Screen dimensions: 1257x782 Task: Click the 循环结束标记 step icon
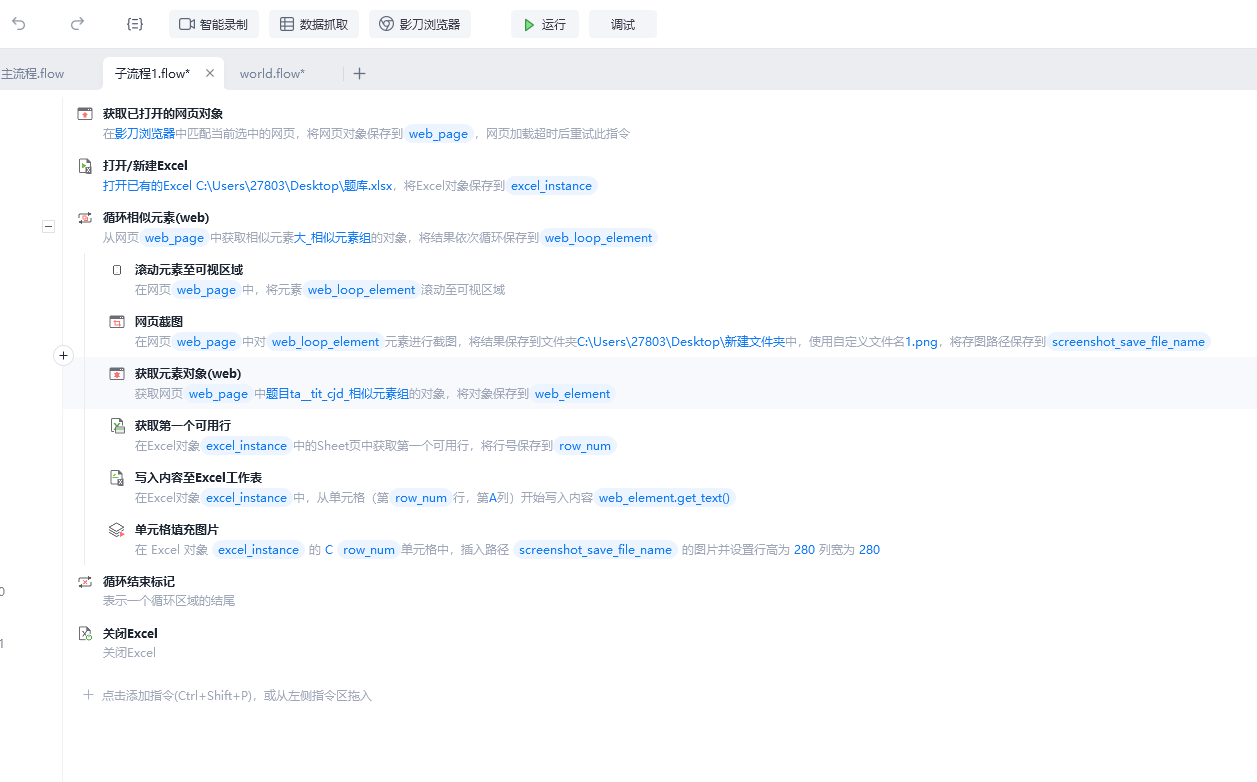[x=86, y=582]
